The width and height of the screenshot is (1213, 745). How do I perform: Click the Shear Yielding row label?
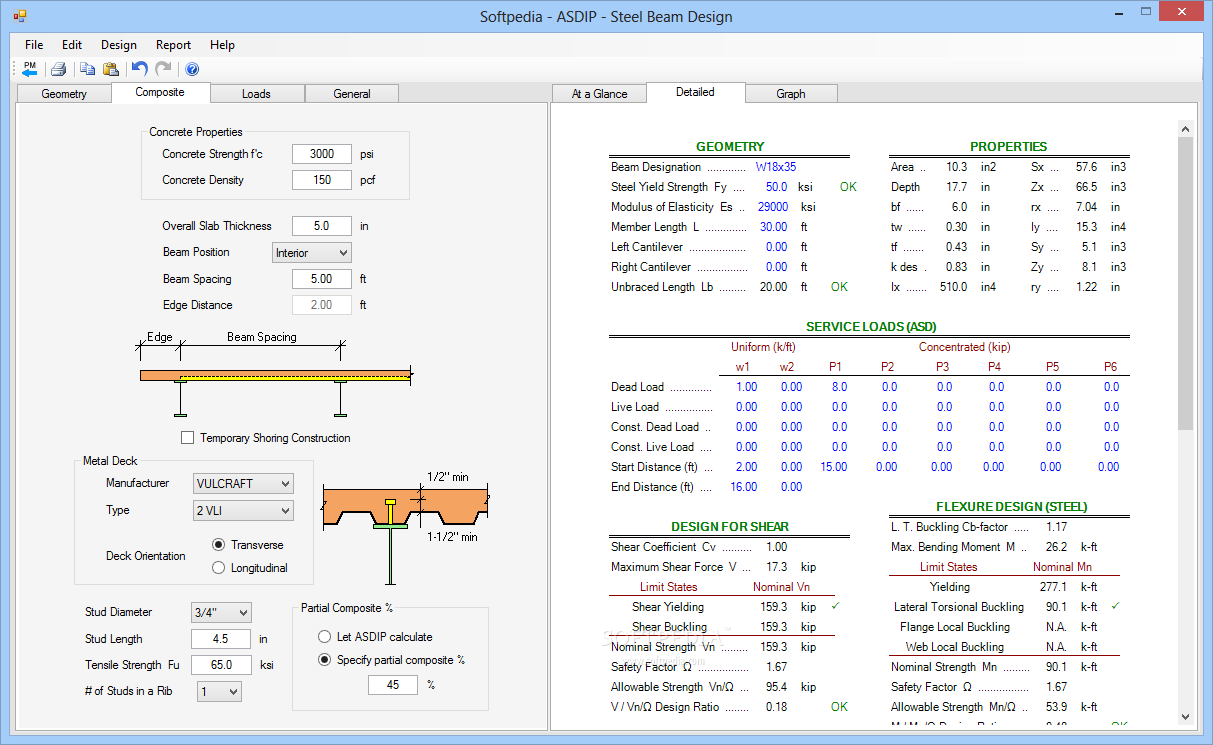(668, 607)
